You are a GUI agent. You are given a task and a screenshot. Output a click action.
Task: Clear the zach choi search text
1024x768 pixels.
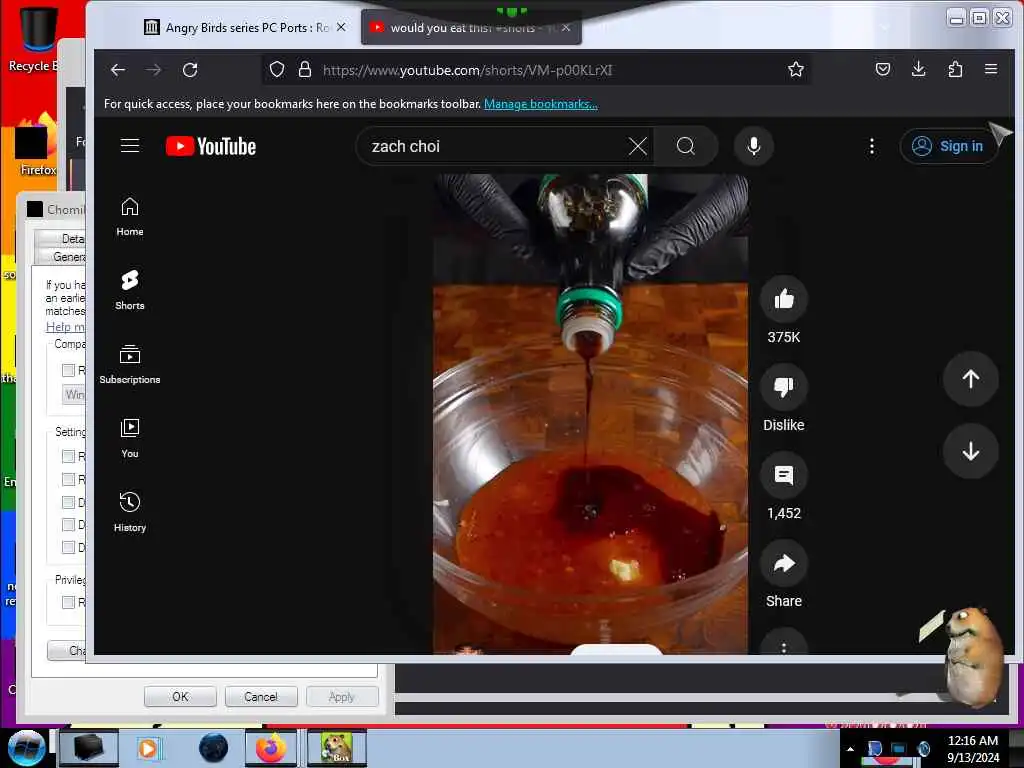tap(638, 146)
